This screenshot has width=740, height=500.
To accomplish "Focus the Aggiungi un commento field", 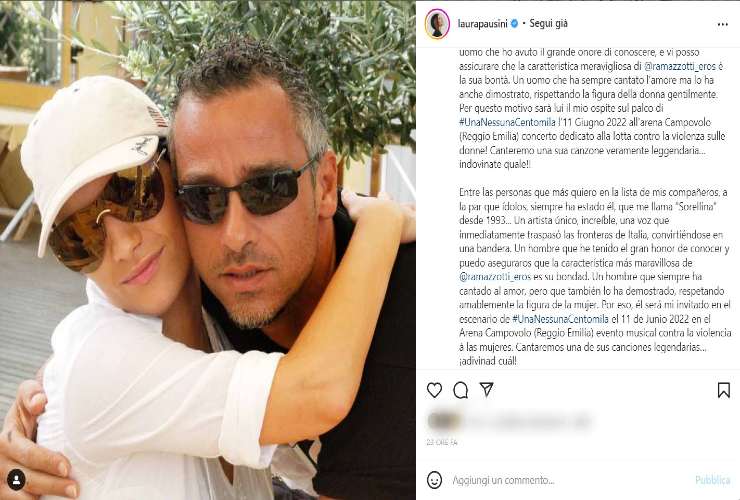I will pyautogui.click(x=569, y=480).
